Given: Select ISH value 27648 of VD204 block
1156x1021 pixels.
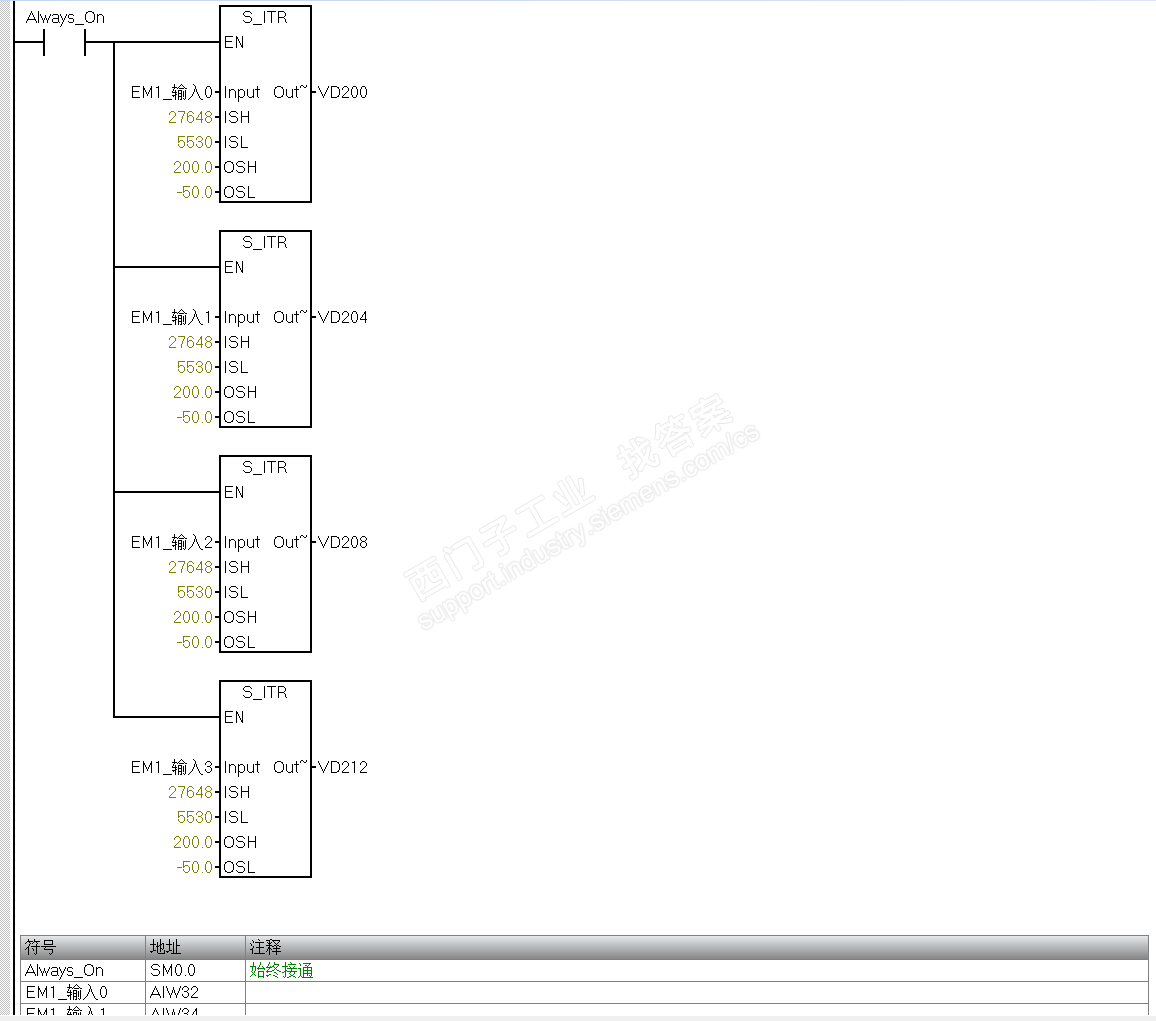Looking at the screenshot, I should (x=190, y=342).
